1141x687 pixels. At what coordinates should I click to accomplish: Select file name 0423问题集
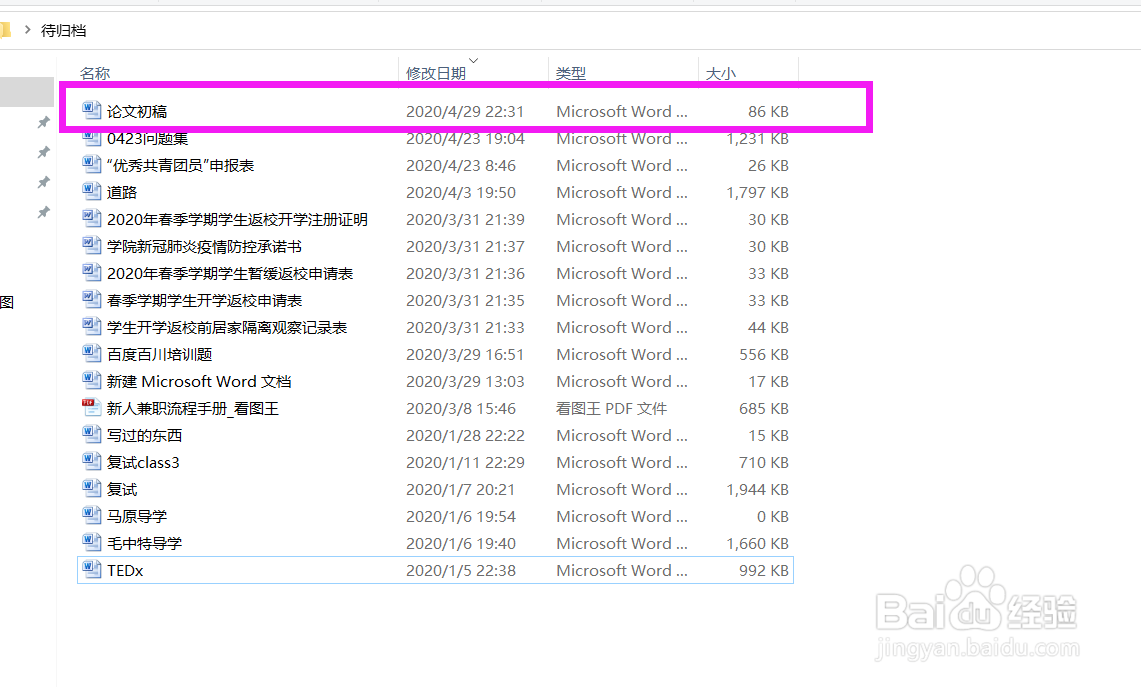147,138
